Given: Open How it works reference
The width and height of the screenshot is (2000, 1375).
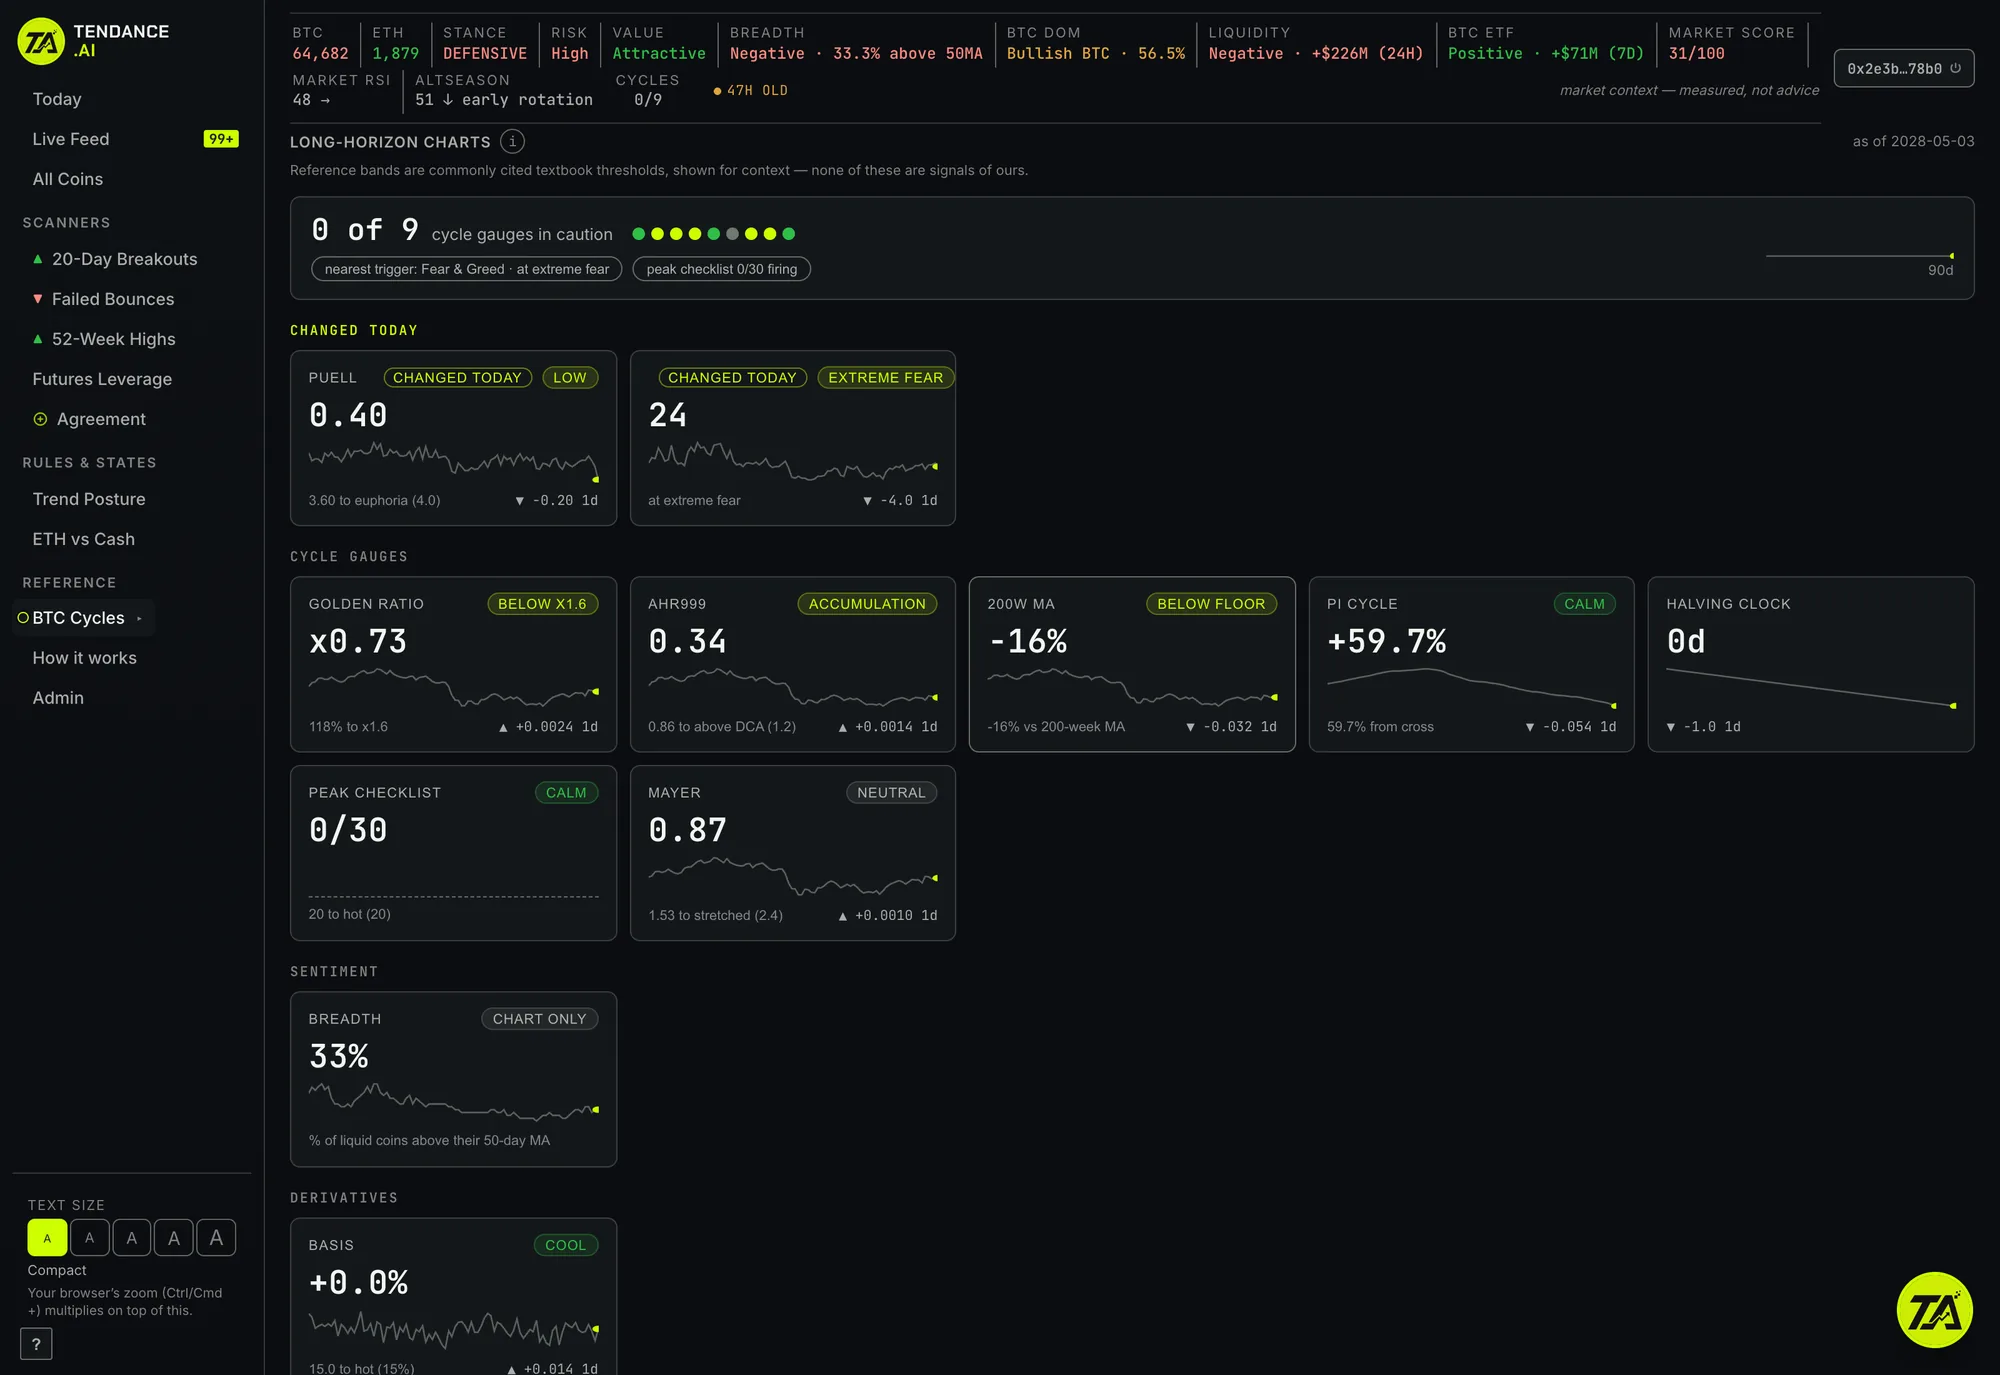Looking at the screenshot, I should tap(85, 658).
